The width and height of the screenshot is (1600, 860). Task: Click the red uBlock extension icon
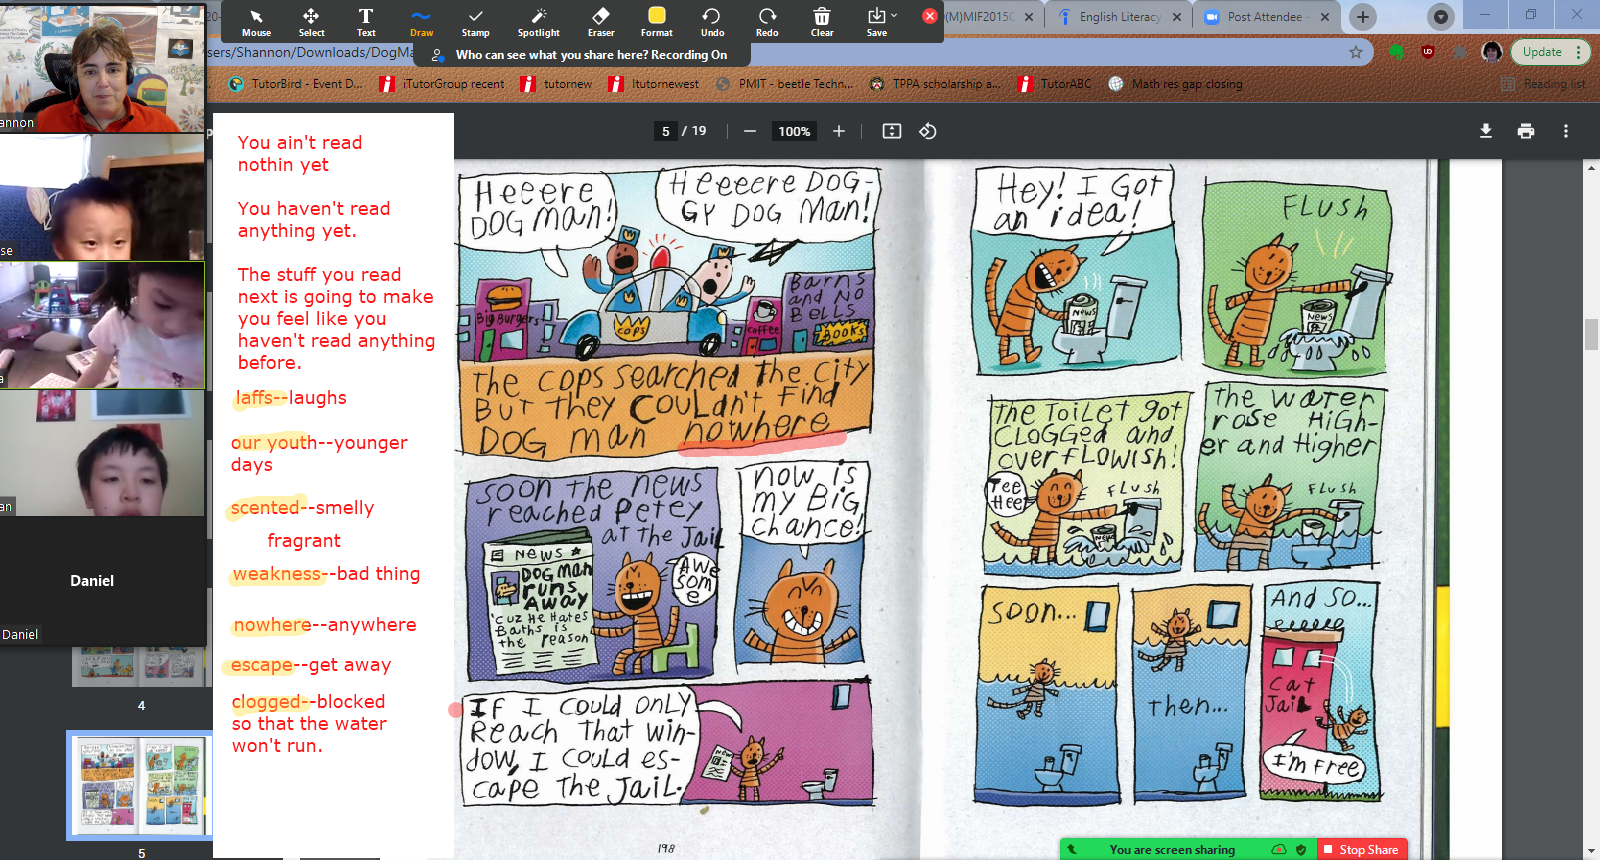point(1428,52)
